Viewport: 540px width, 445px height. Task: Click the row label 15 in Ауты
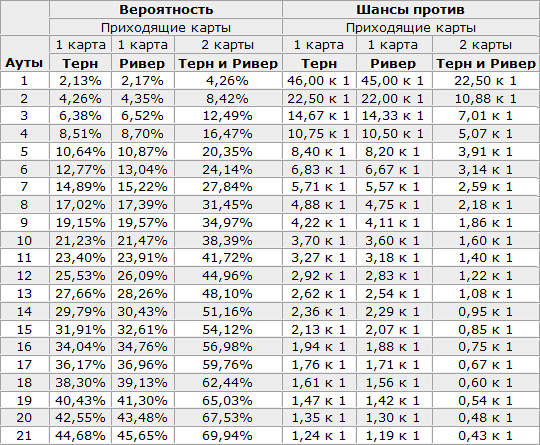click(x=24, y=329)
